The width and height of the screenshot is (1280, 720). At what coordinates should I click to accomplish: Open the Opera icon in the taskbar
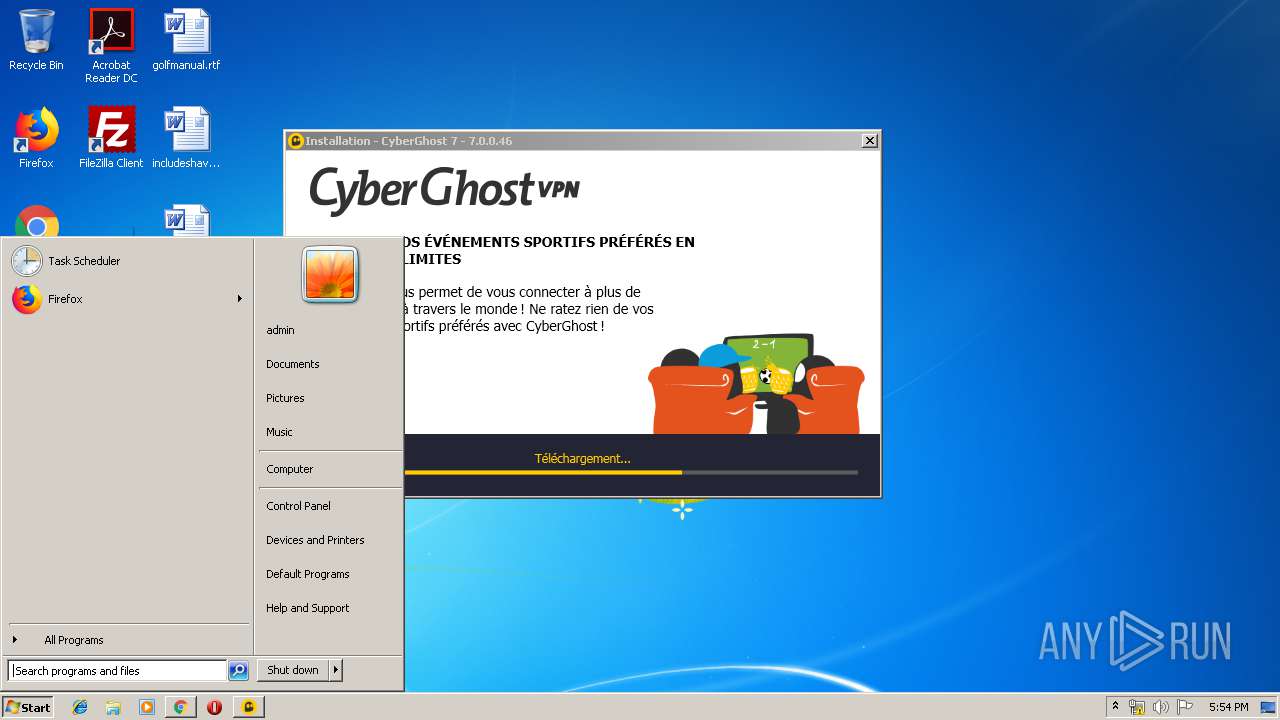point(214,707)
